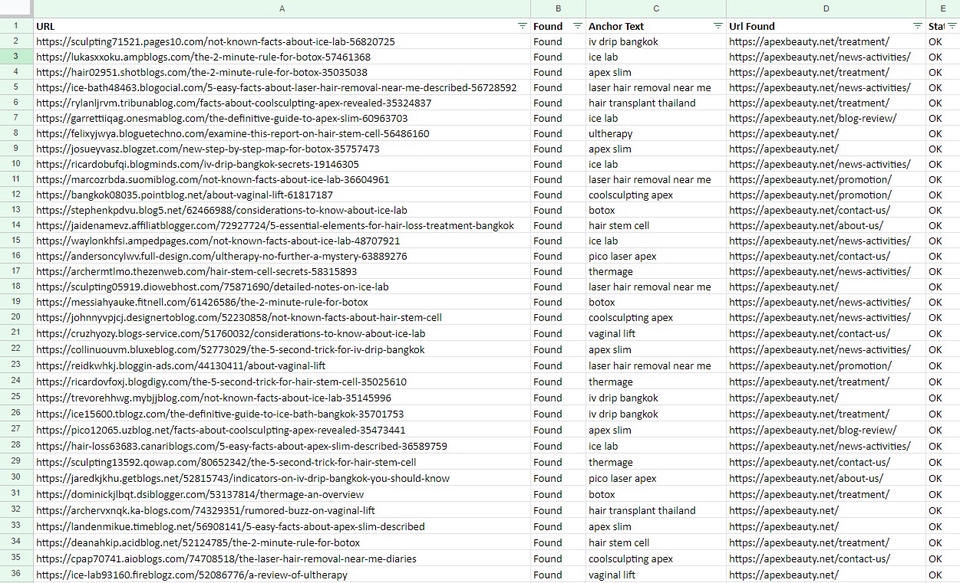Open filter dropdown for URL column
The image size is (960, 583).
click(x=522, y=26)
